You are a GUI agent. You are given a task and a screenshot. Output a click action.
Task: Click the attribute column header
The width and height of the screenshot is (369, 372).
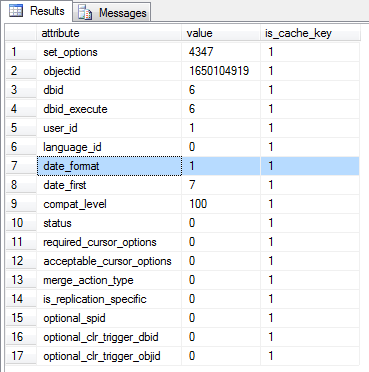[x=109, y=33]
